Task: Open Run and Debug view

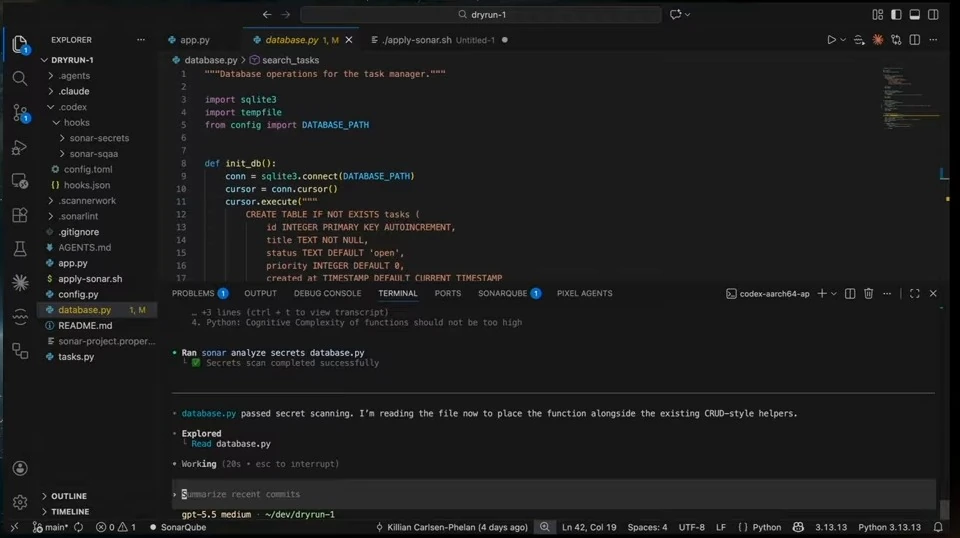Action: 20,147
